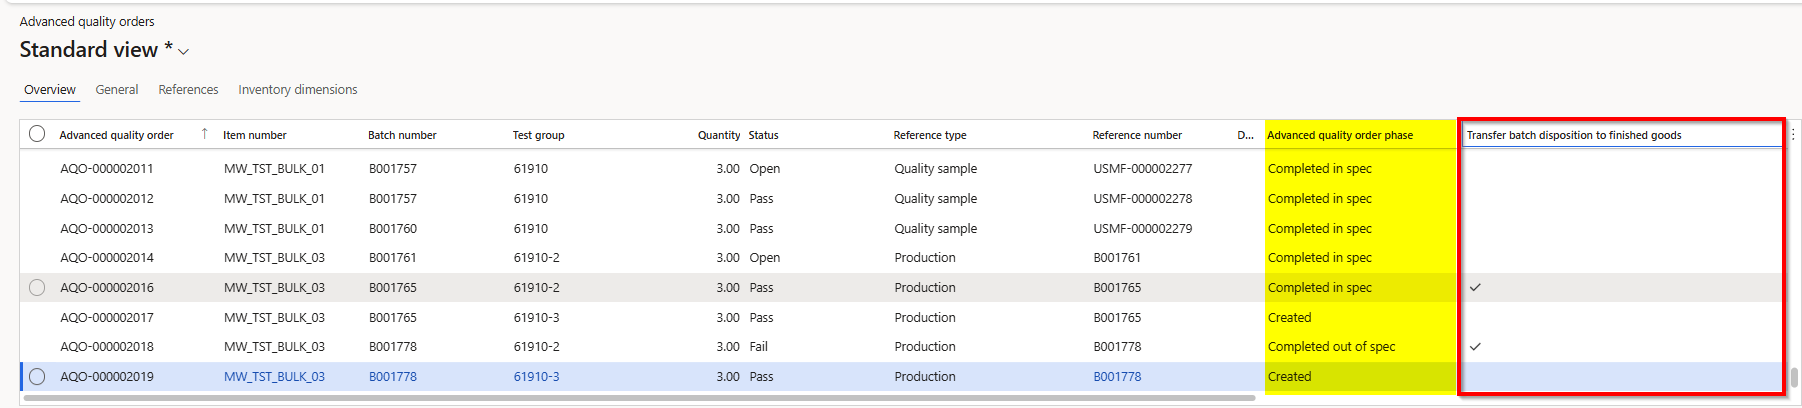Click the sort arrow on Advanced quality order column

[205, 134]
